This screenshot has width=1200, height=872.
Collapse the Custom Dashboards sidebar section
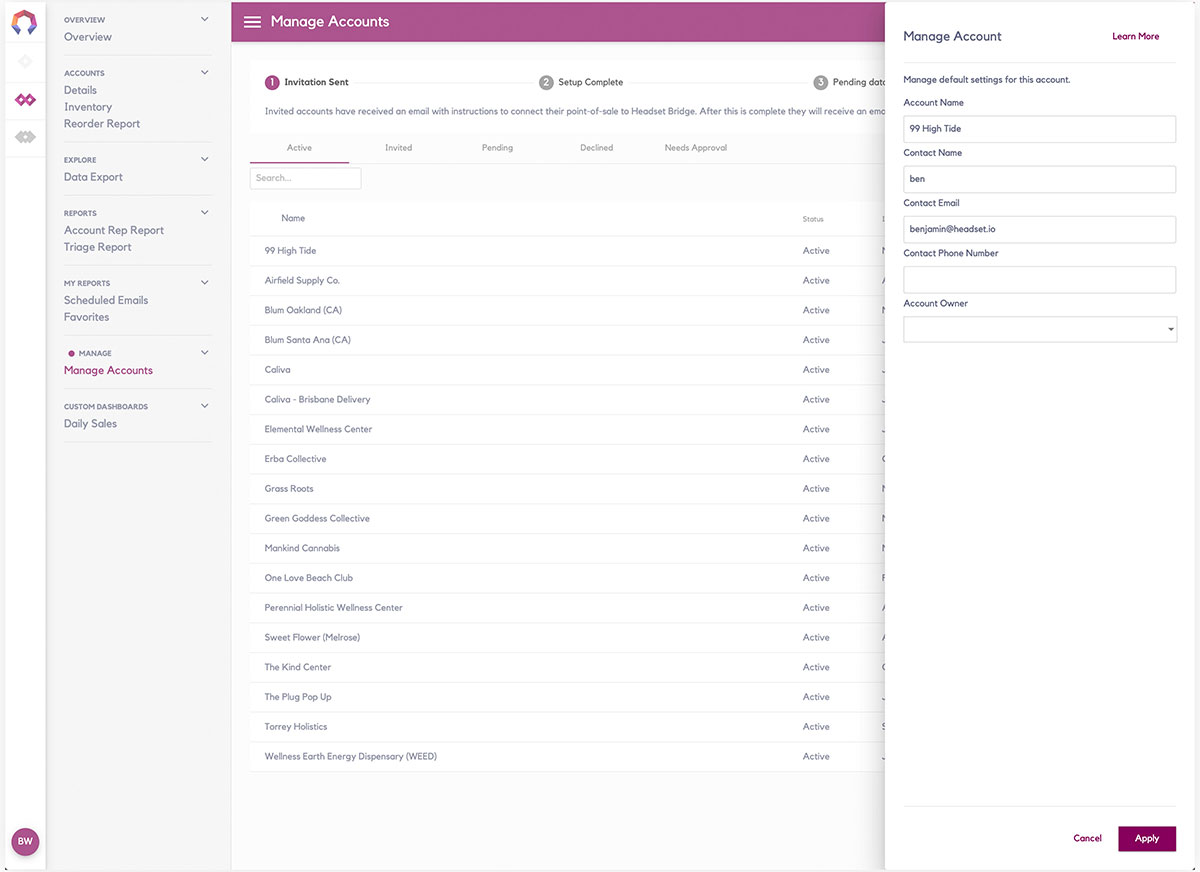(x=205, y=406)
